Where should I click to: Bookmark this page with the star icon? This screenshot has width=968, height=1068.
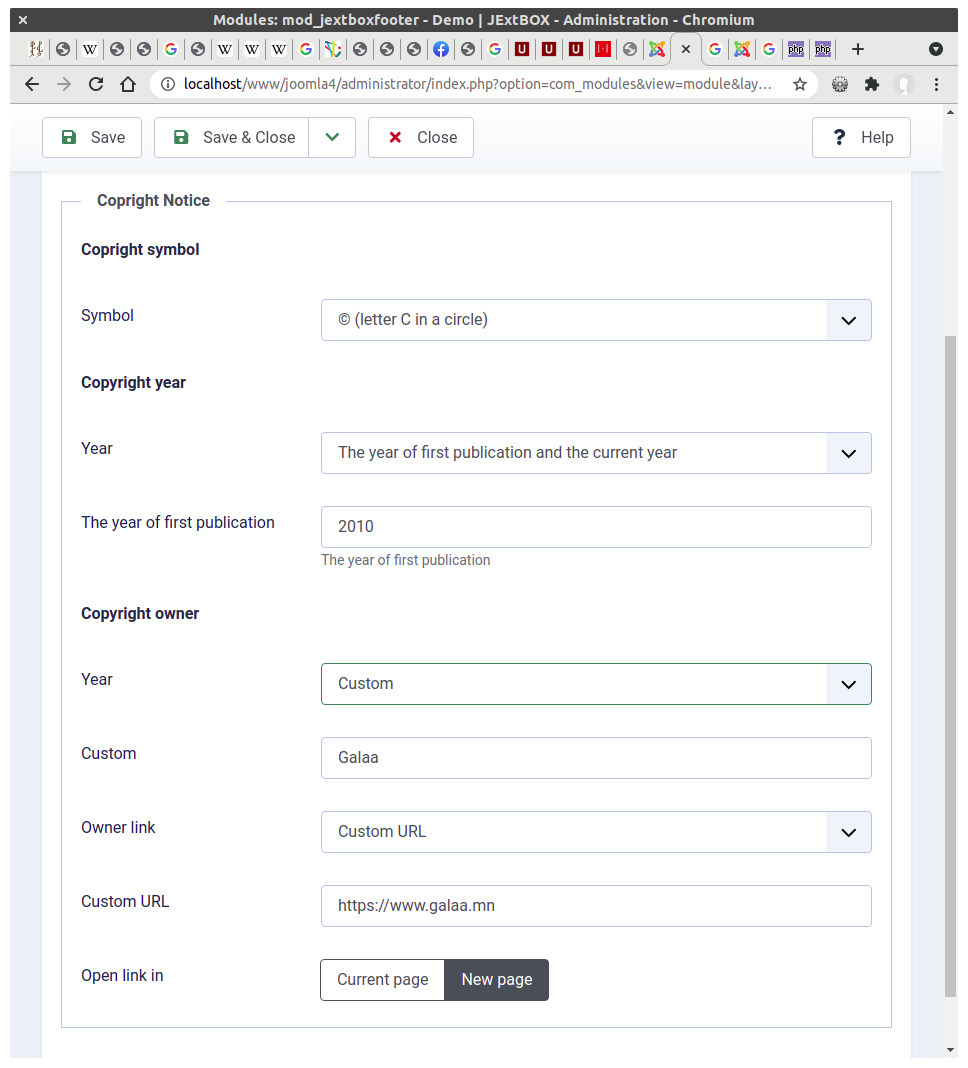pos(800,84)
